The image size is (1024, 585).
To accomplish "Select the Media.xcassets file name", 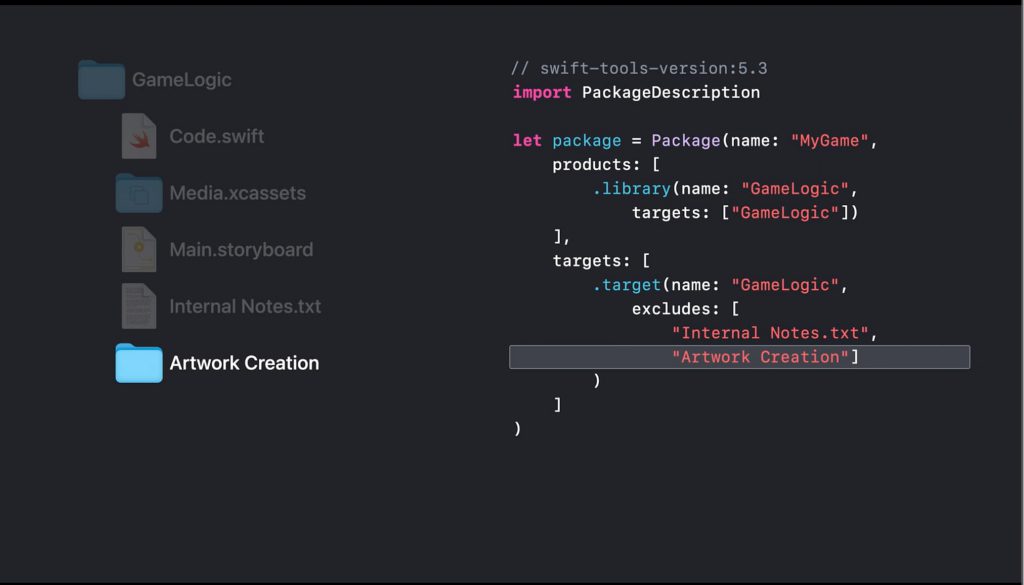I will 238,193.
